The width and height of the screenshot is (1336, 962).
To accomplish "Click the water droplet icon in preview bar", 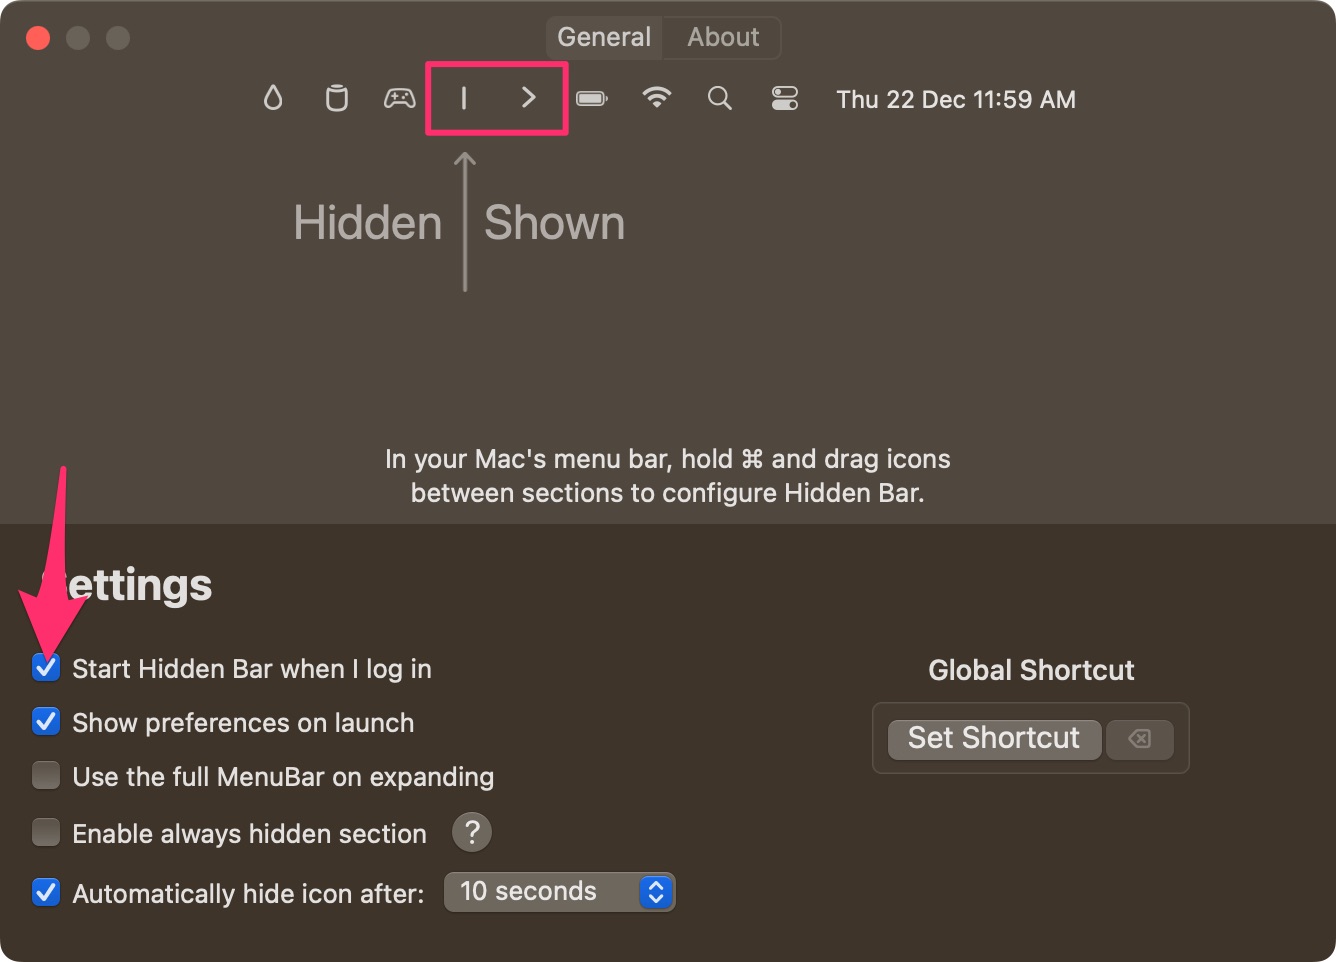I will coord(273,98).
